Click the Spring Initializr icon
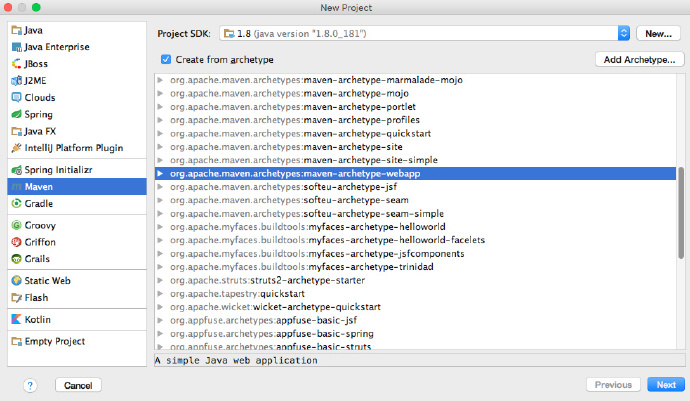This screenshot has width=690, height=401. [17, 170]
